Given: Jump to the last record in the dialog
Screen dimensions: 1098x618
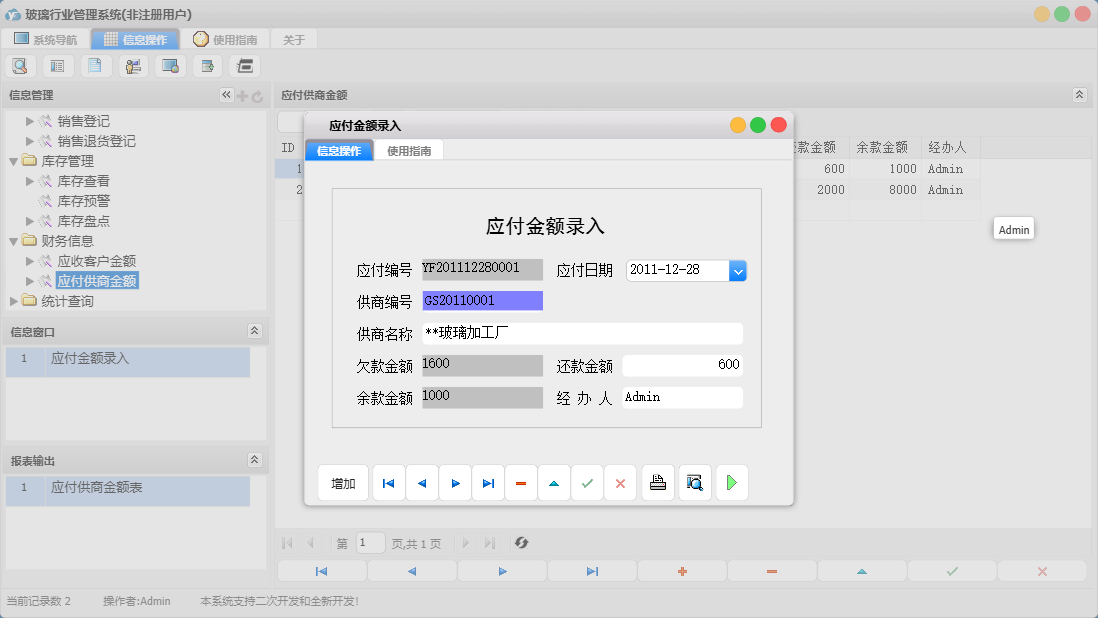Looking at the screenshot, I should (488, 482).
